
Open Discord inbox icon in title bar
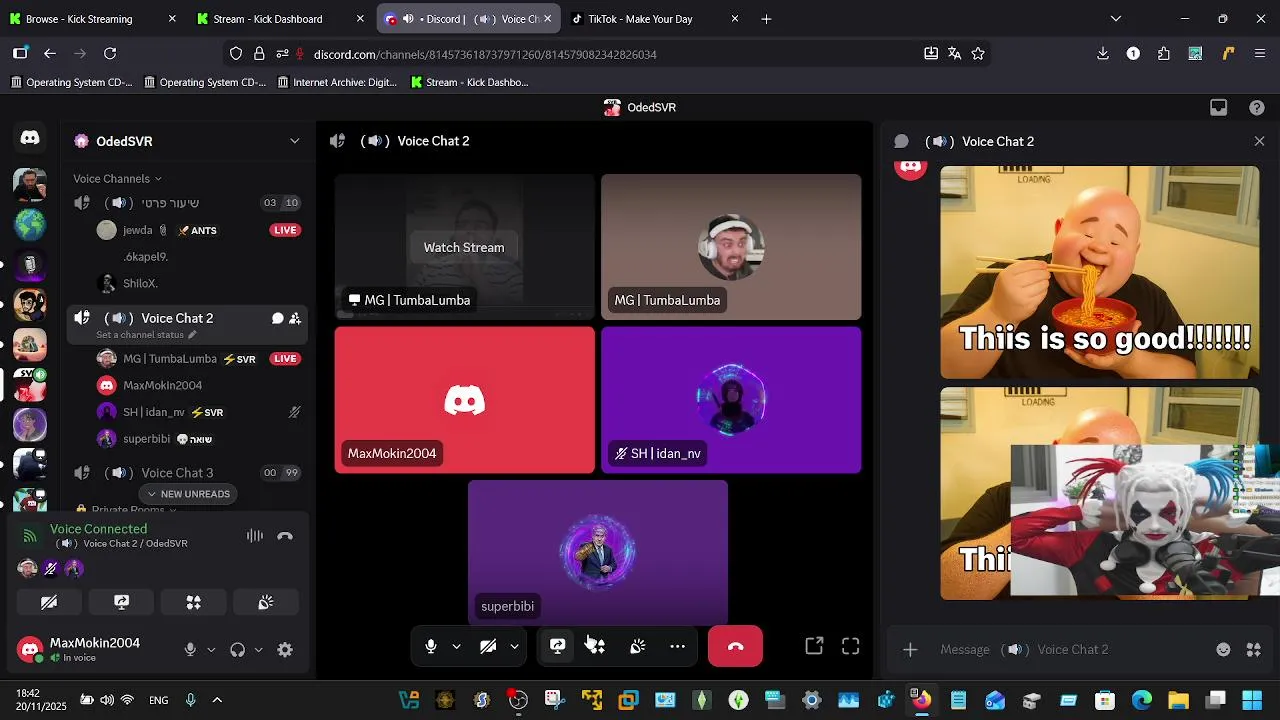(1218, 107)
